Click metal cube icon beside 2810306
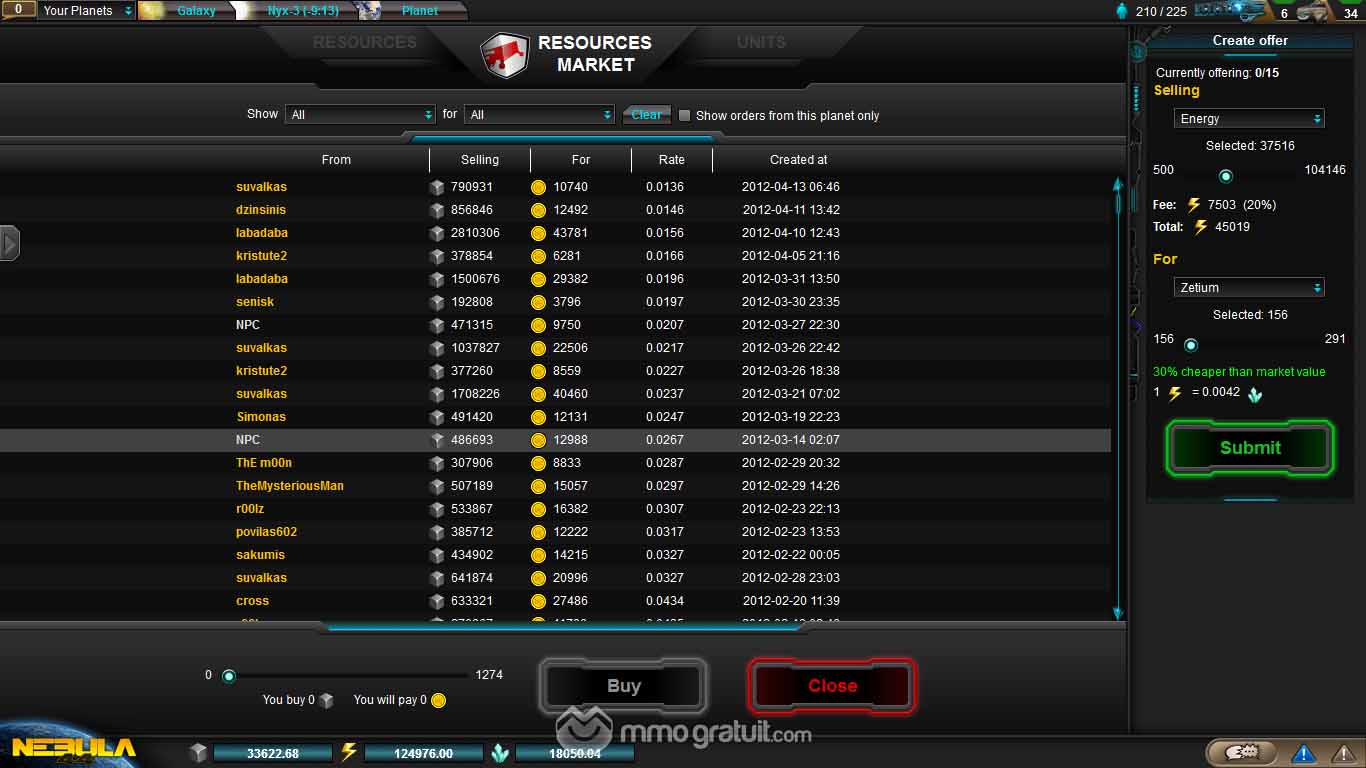The image size is (1366, 768). pos(437,233)
